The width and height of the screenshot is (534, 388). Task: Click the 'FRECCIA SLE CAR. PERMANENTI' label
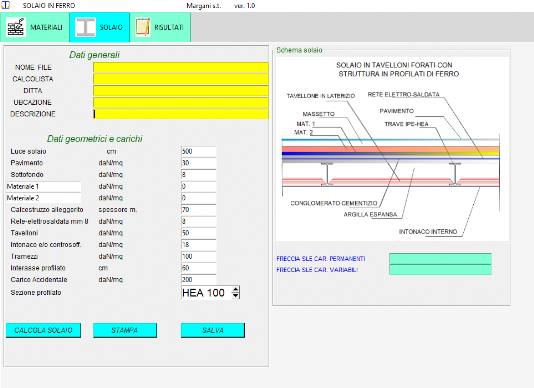pyautogui.click(x=321, y=259)
